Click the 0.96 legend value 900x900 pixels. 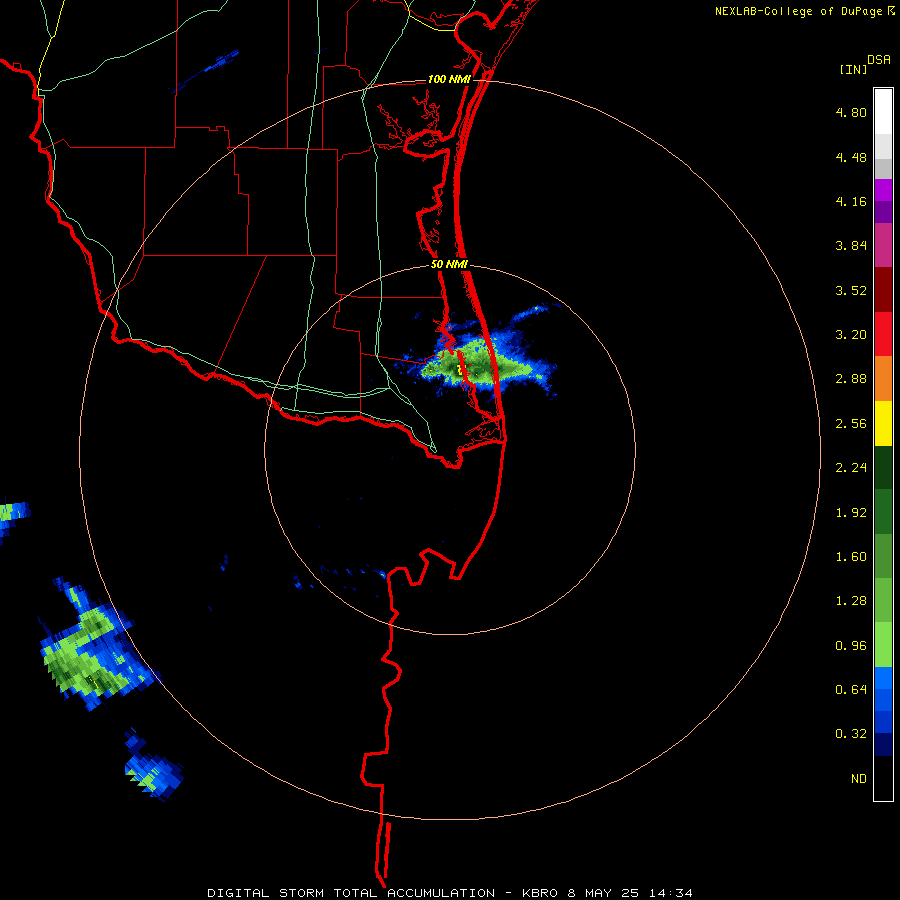(851, 646)
